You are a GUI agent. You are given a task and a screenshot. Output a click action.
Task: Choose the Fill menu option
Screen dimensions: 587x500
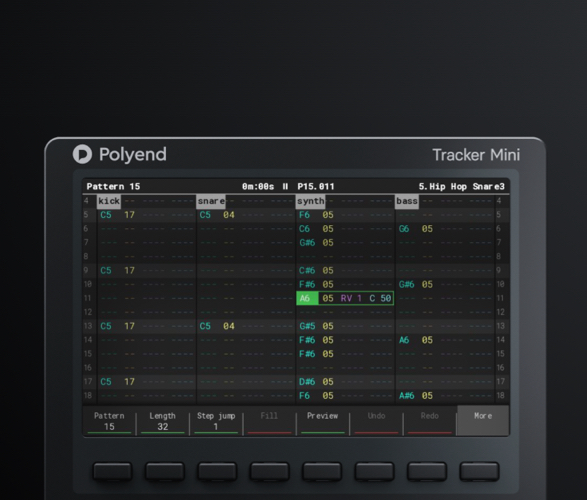[x=269, y=421]
